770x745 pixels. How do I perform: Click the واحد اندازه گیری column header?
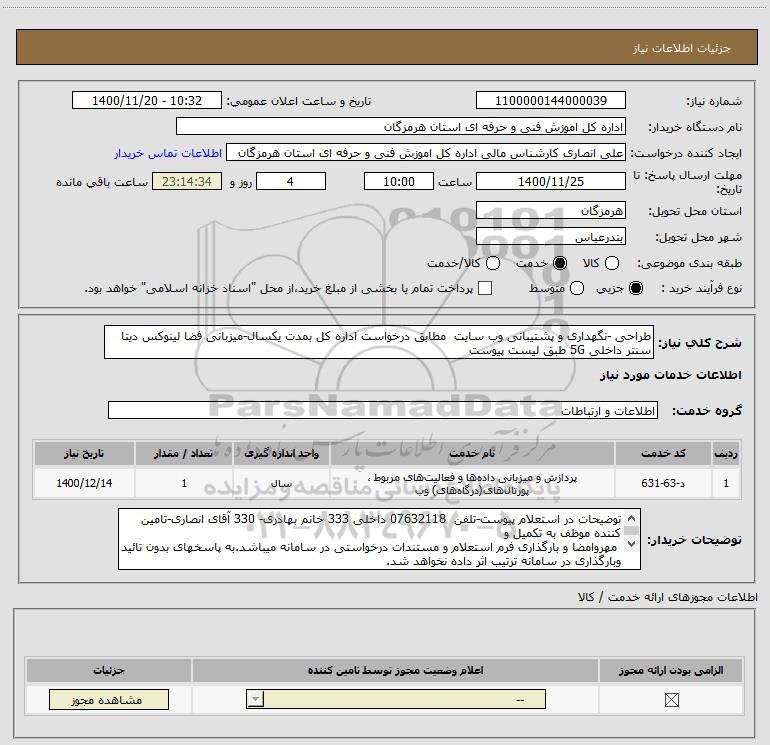pos(281,453)
